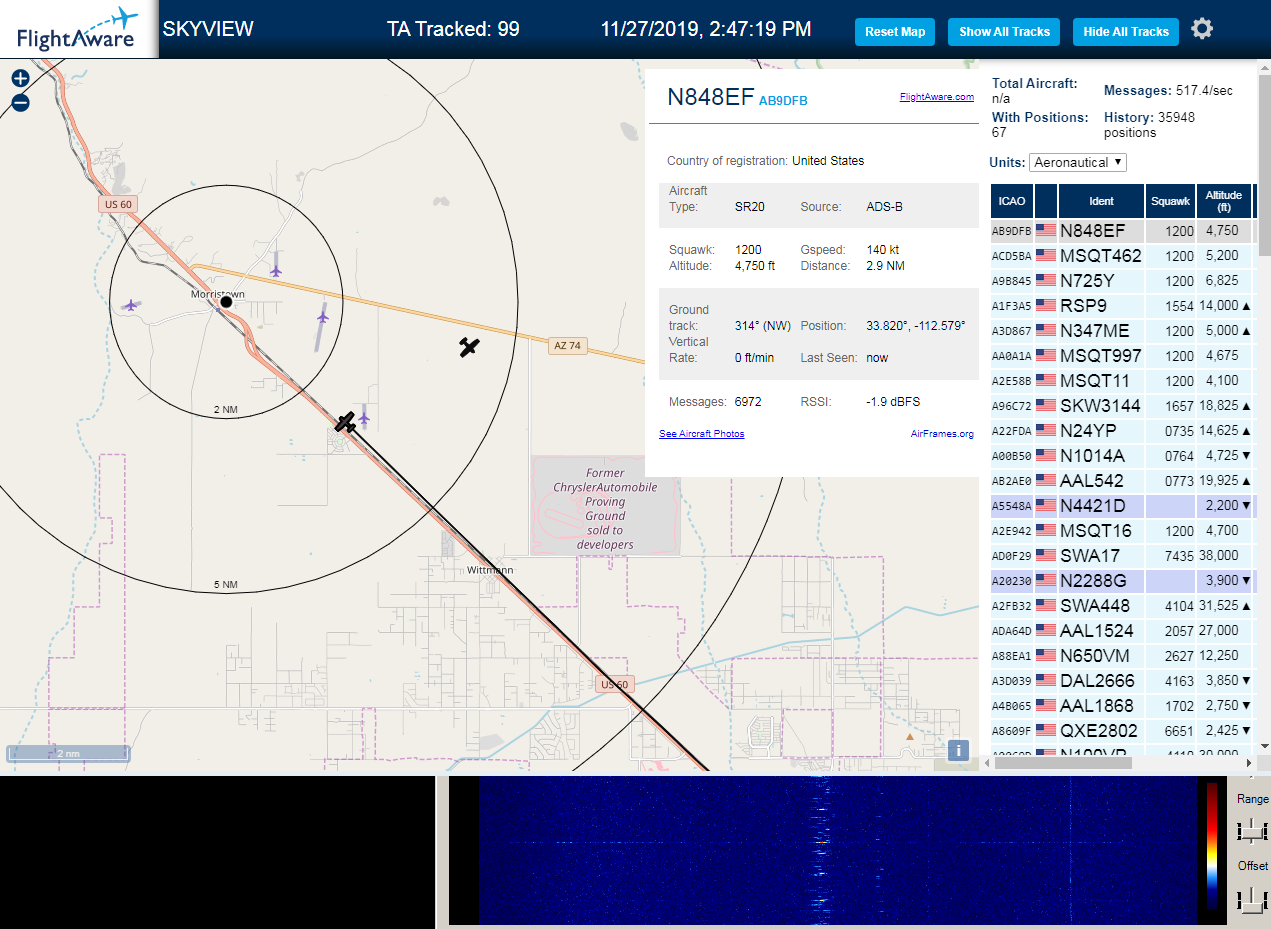
Task: Select SKW3144 aircraft row
Action: pyautogui.click(x=1122, y=406)
